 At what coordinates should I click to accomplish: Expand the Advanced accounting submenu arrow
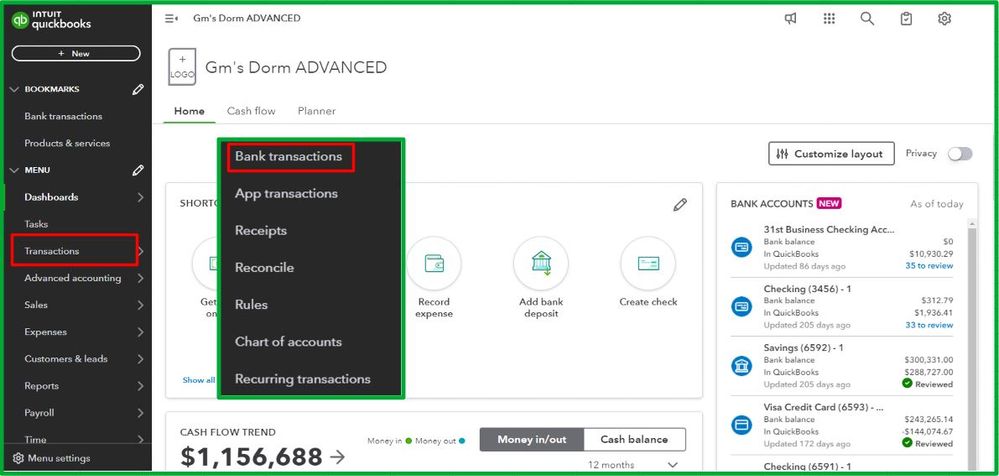pyautogui.click(x=140, y=278)
